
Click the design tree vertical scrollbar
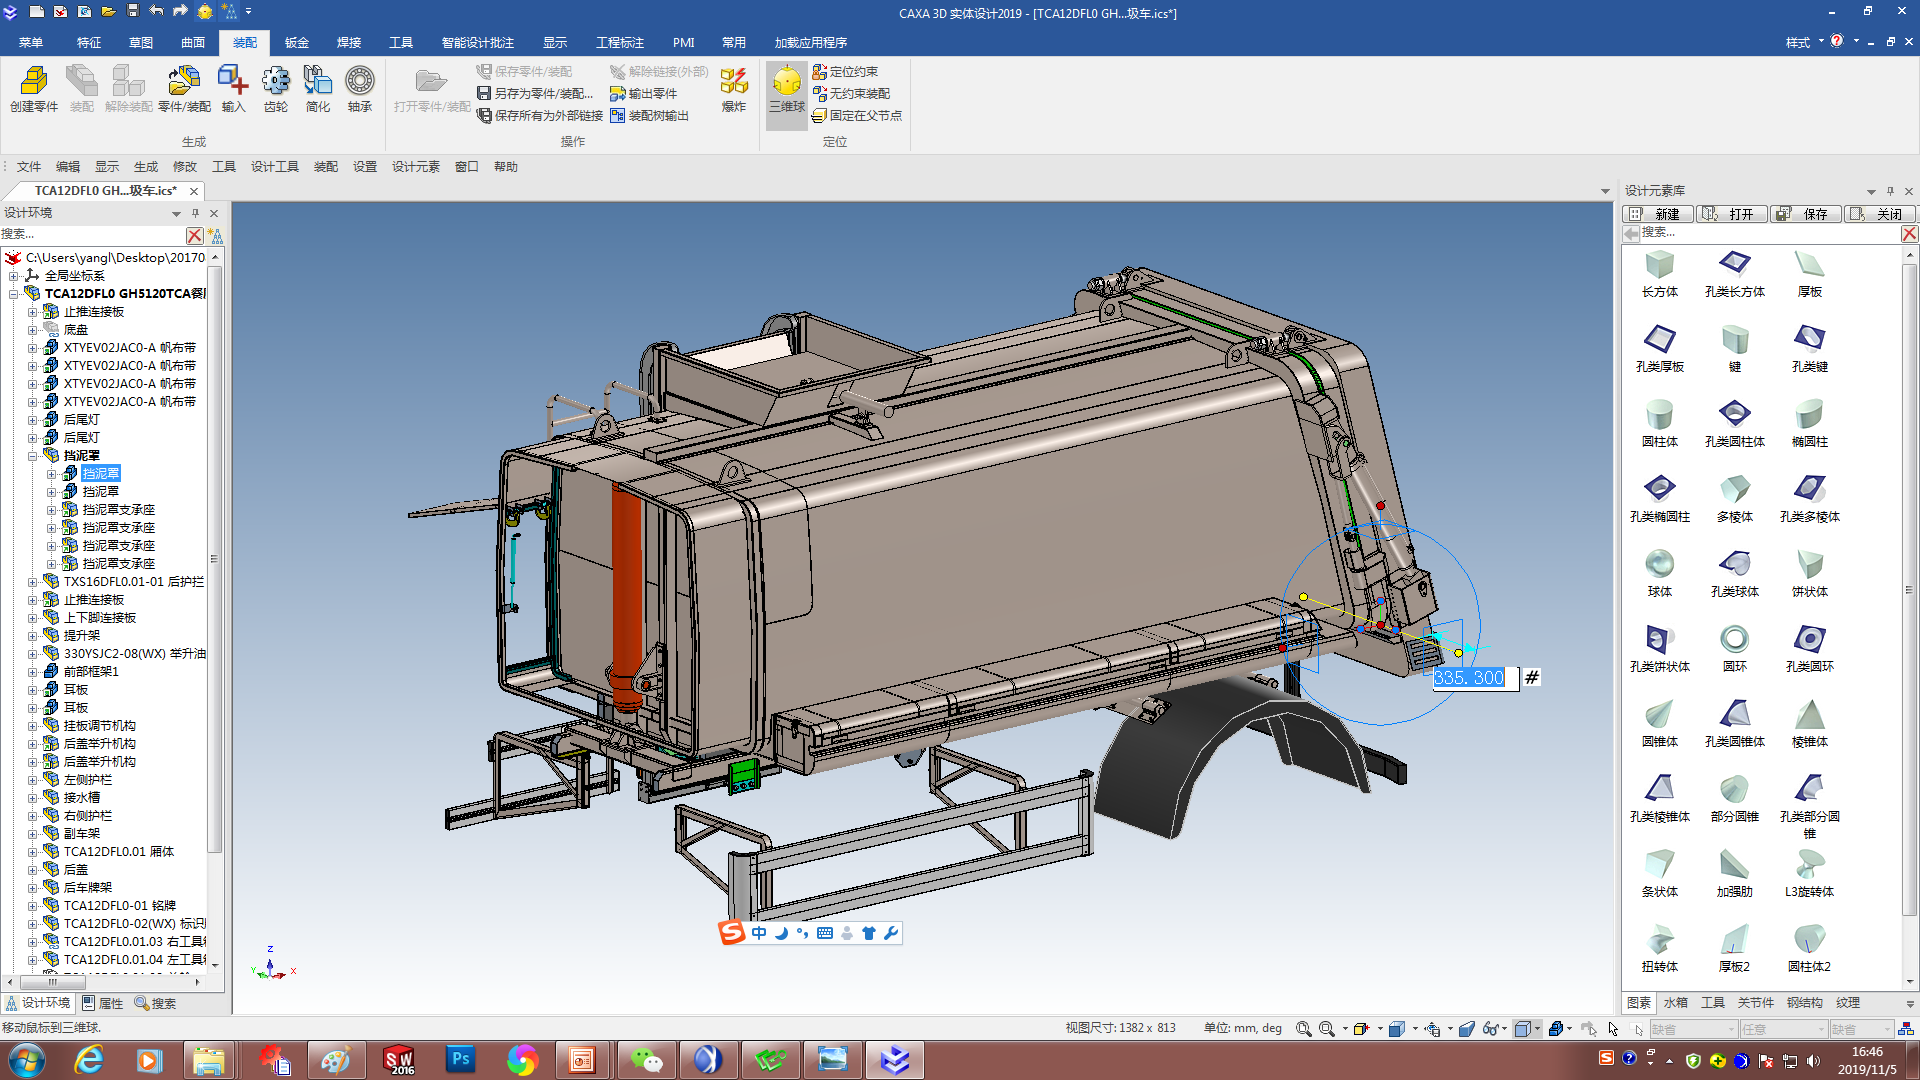tap(214, 560)
